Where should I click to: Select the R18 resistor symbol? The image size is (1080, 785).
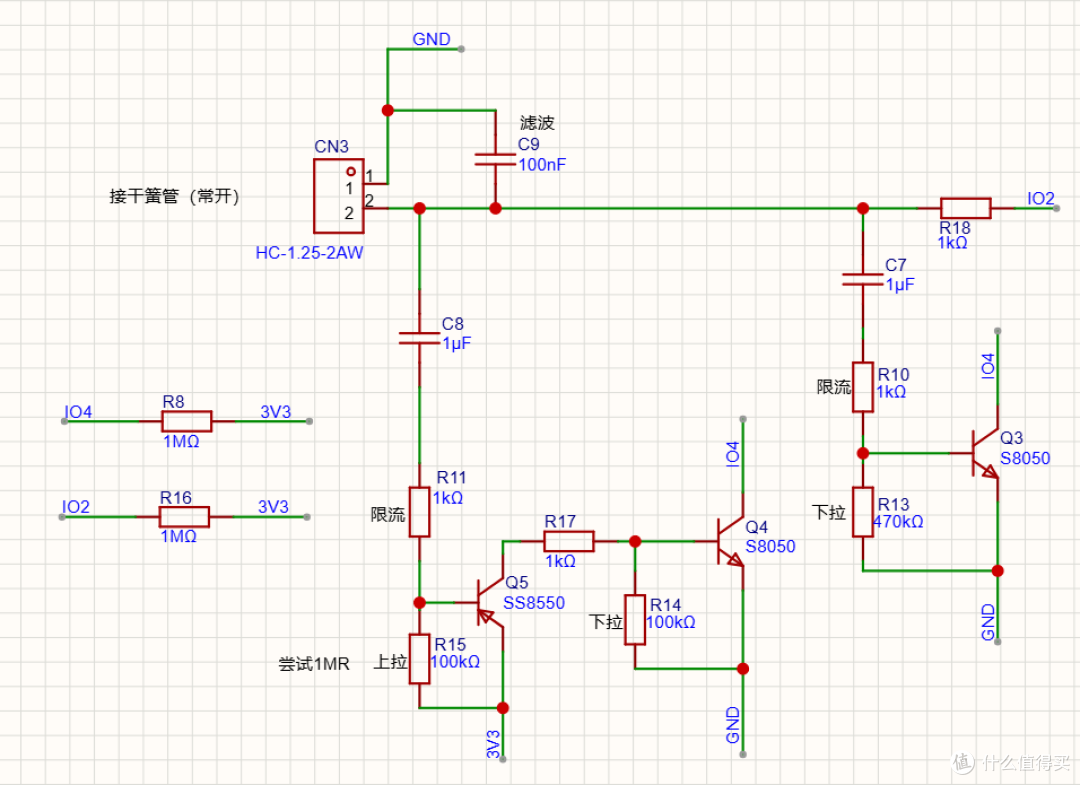pos(965,208)
